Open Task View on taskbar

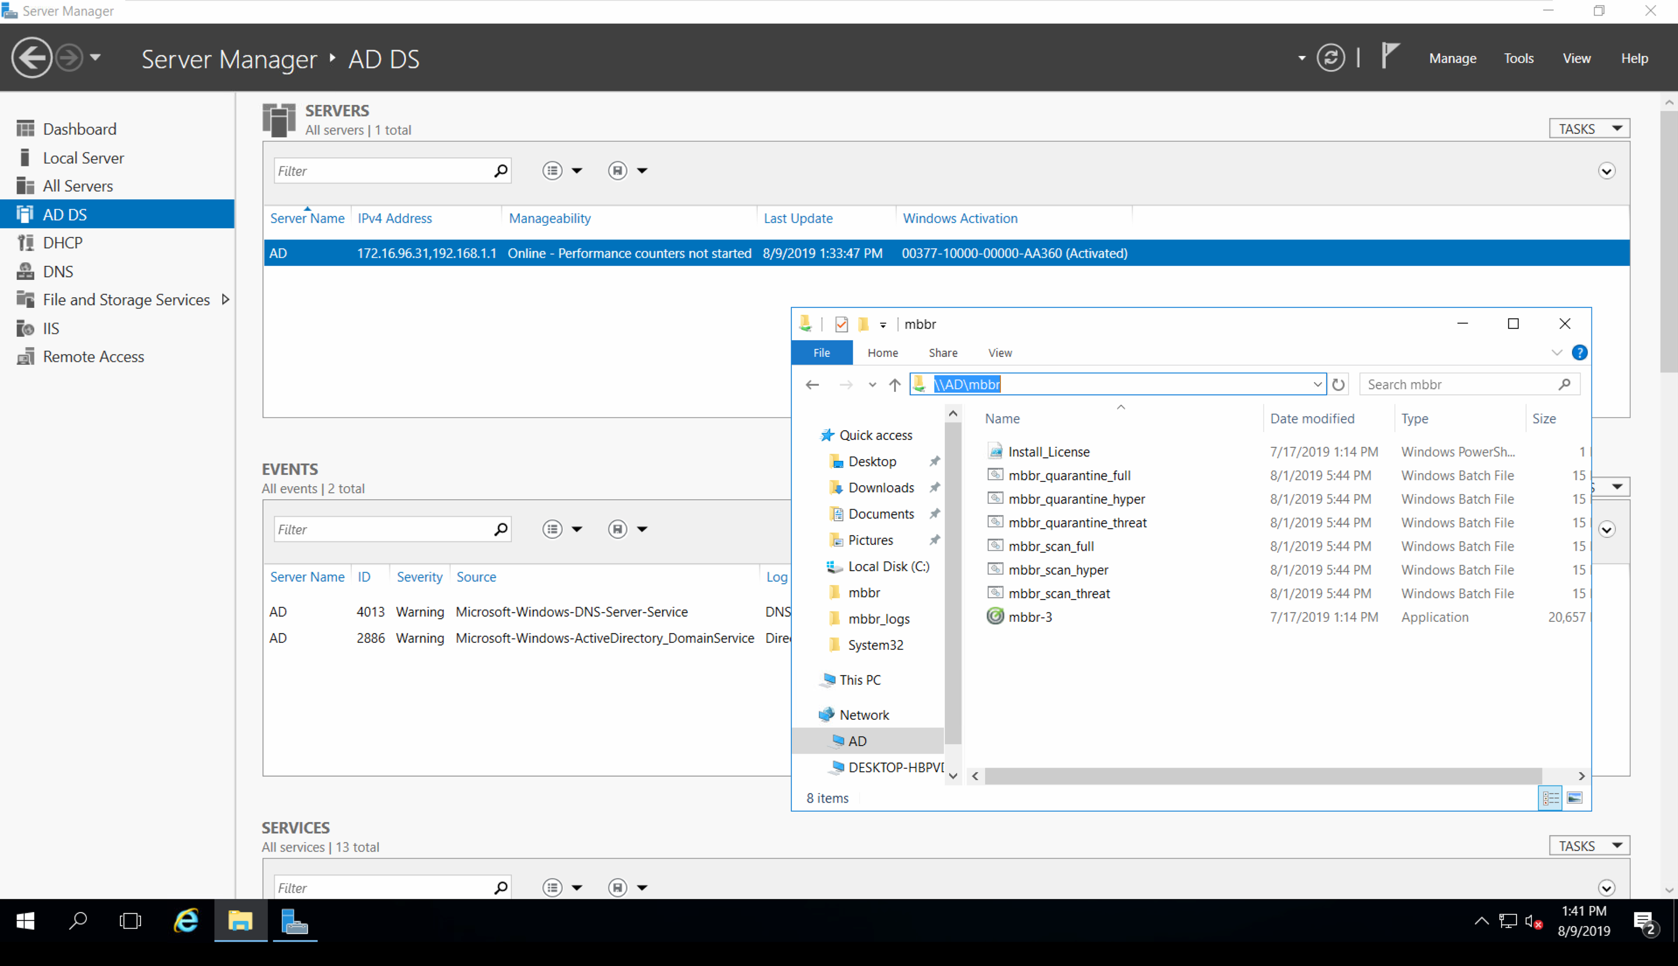[130, 922]
